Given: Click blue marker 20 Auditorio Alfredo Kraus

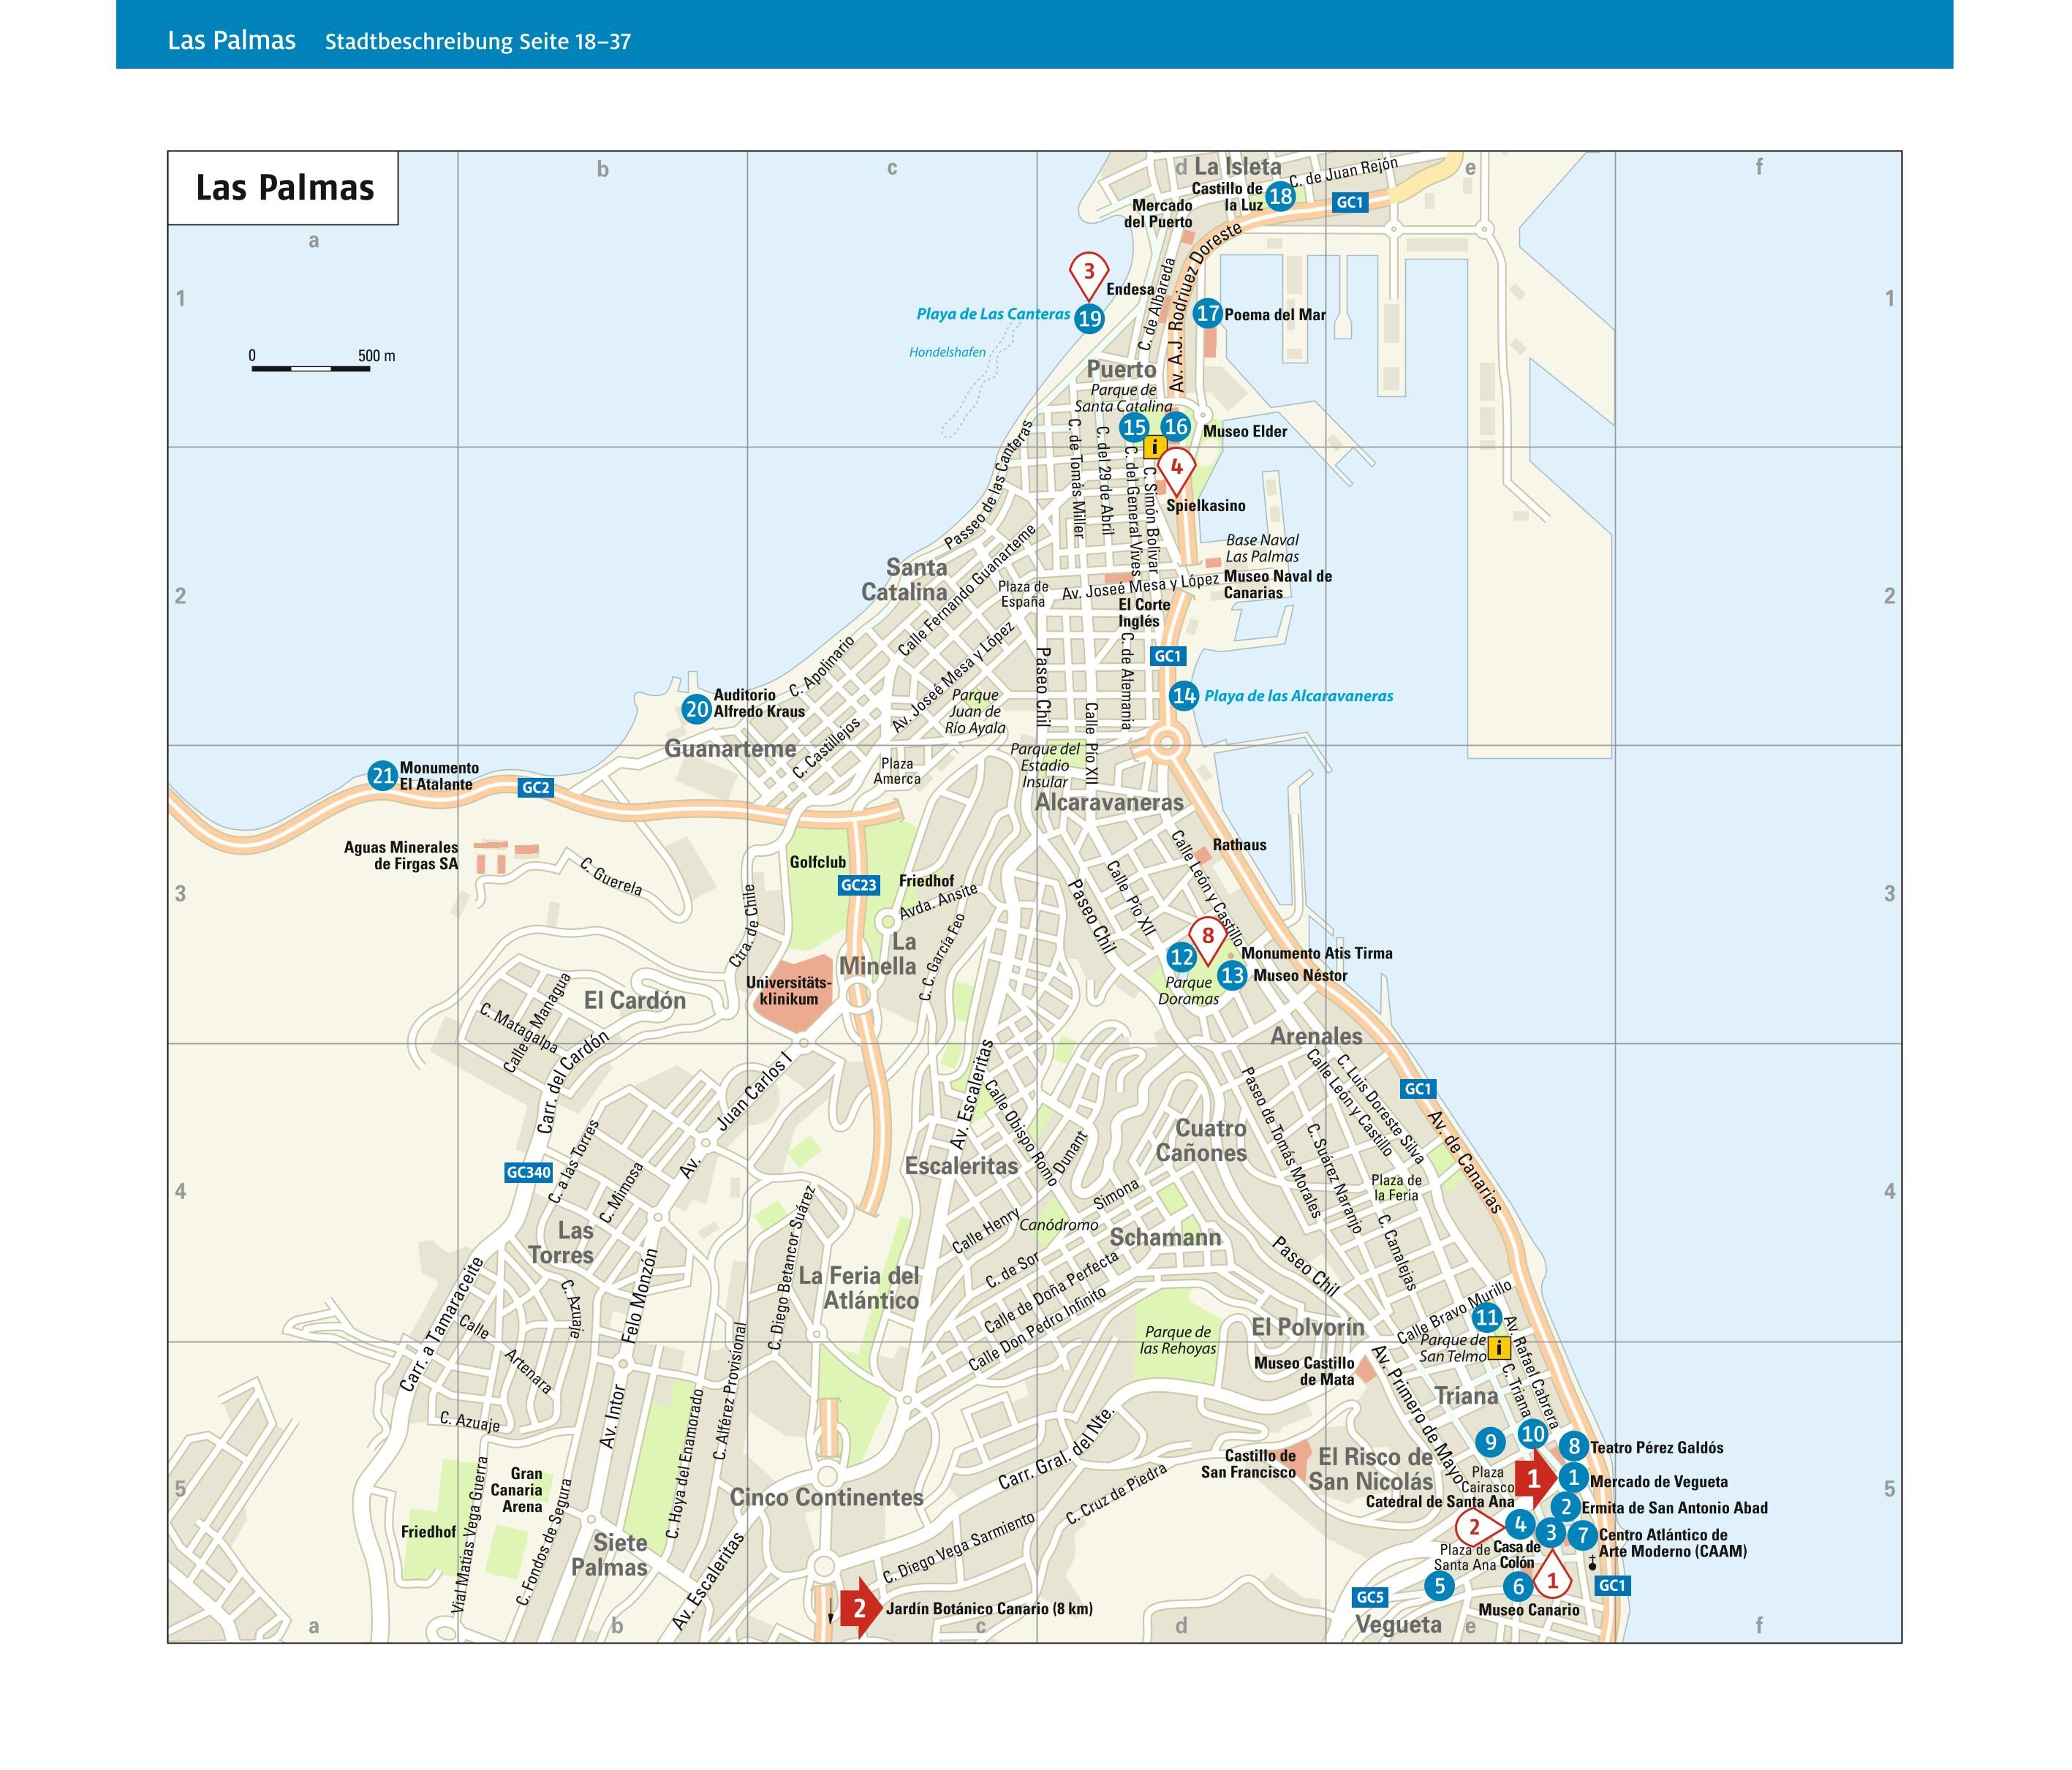Looking at the screenshot, I should (696, 710).
